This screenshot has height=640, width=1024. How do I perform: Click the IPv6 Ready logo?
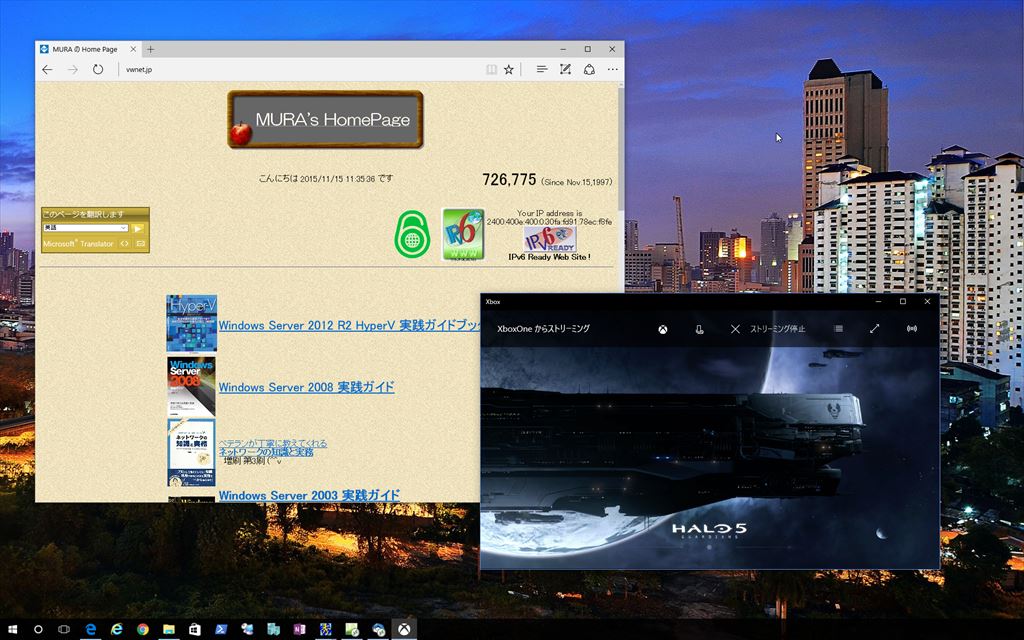point(549,239)
